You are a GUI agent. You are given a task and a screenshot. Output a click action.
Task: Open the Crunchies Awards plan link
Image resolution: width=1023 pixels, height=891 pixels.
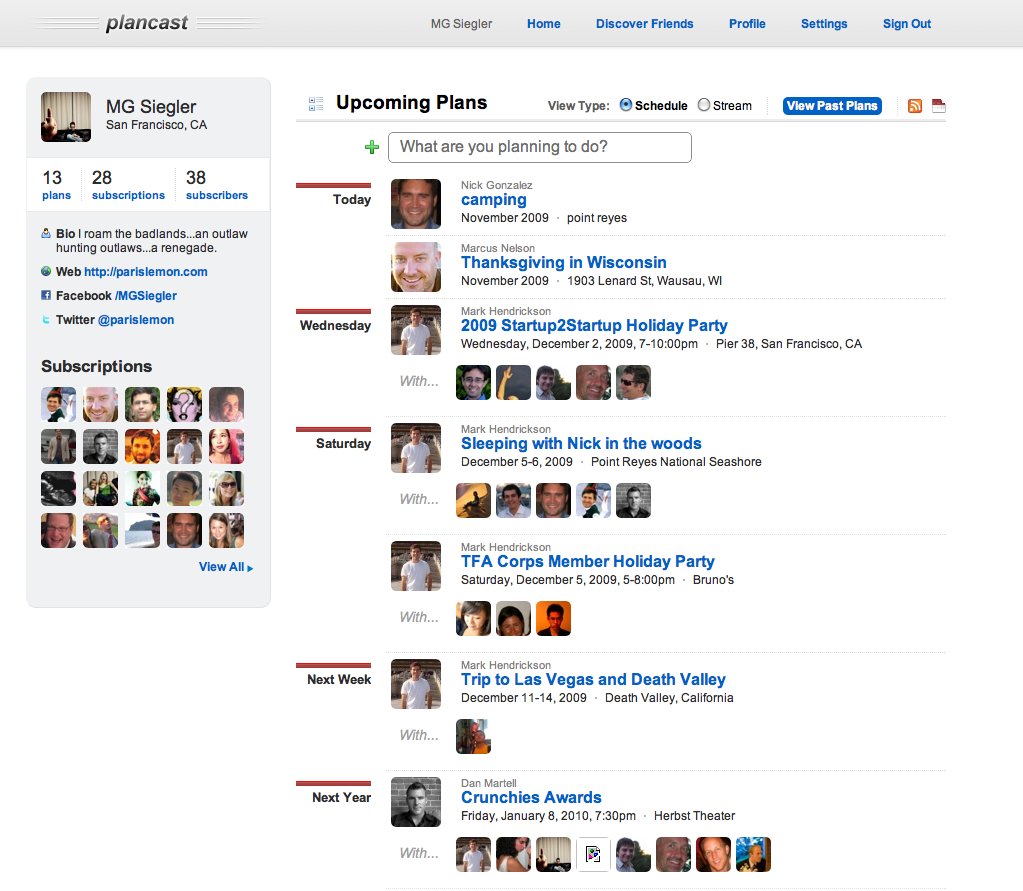click(531, 797)
